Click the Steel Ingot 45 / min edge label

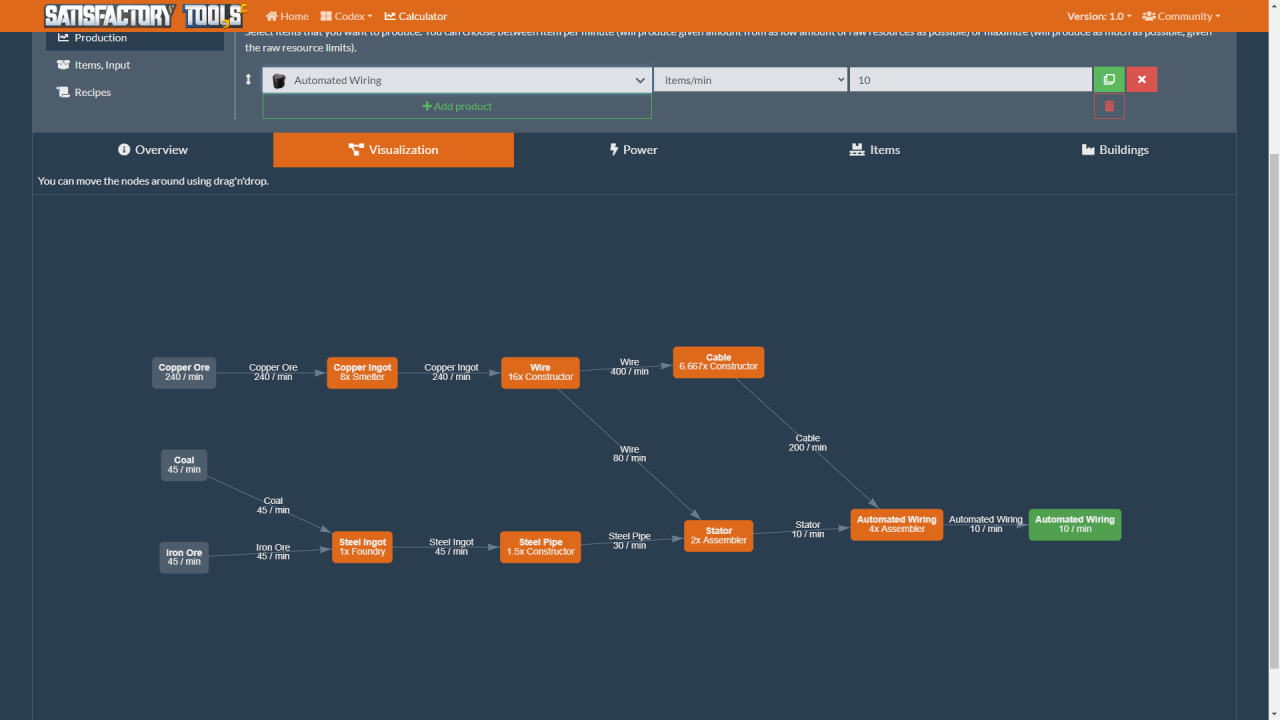pos(451,547)
